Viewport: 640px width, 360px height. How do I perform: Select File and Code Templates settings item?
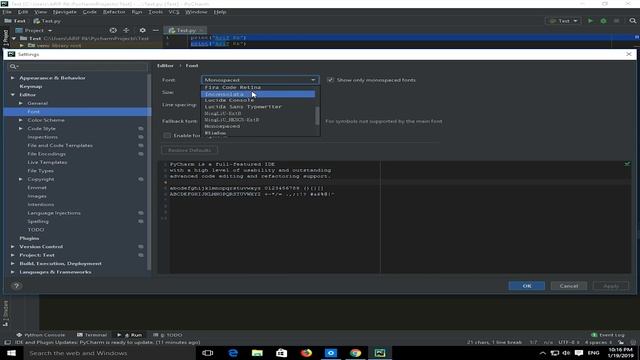click(60, 145)
